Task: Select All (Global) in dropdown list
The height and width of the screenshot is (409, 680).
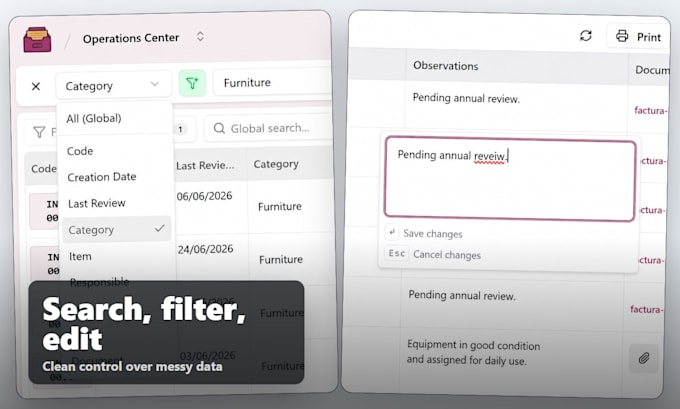Action: pos(94,118)
